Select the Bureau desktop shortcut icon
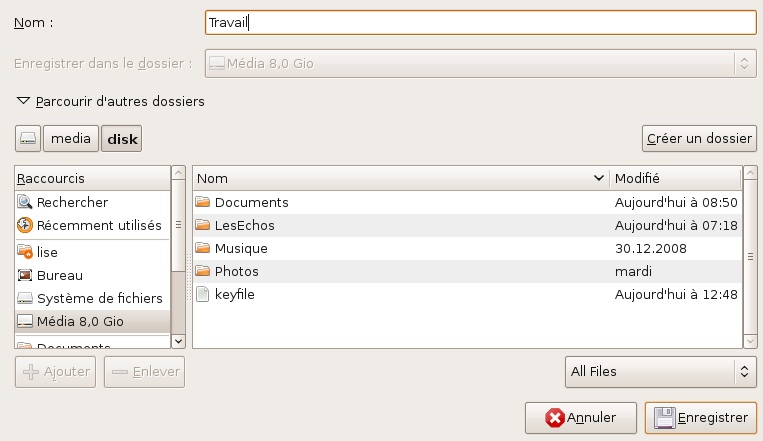 (x=26, y=275)
